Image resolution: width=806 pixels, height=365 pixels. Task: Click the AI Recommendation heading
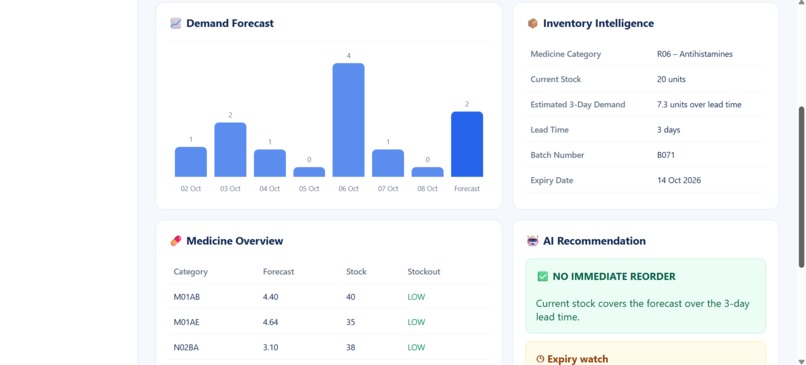[x=594, y=241]
